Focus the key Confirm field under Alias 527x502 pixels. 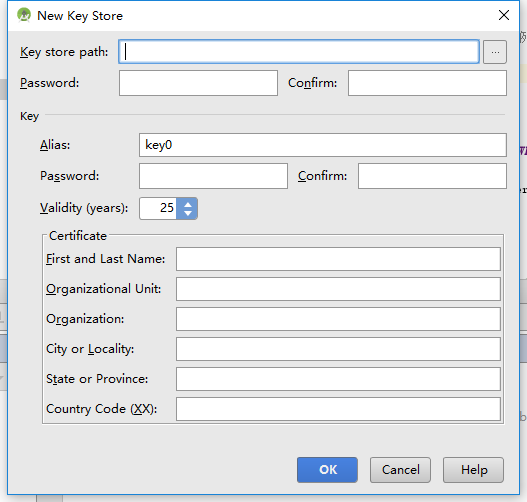[x=432, y=176]
